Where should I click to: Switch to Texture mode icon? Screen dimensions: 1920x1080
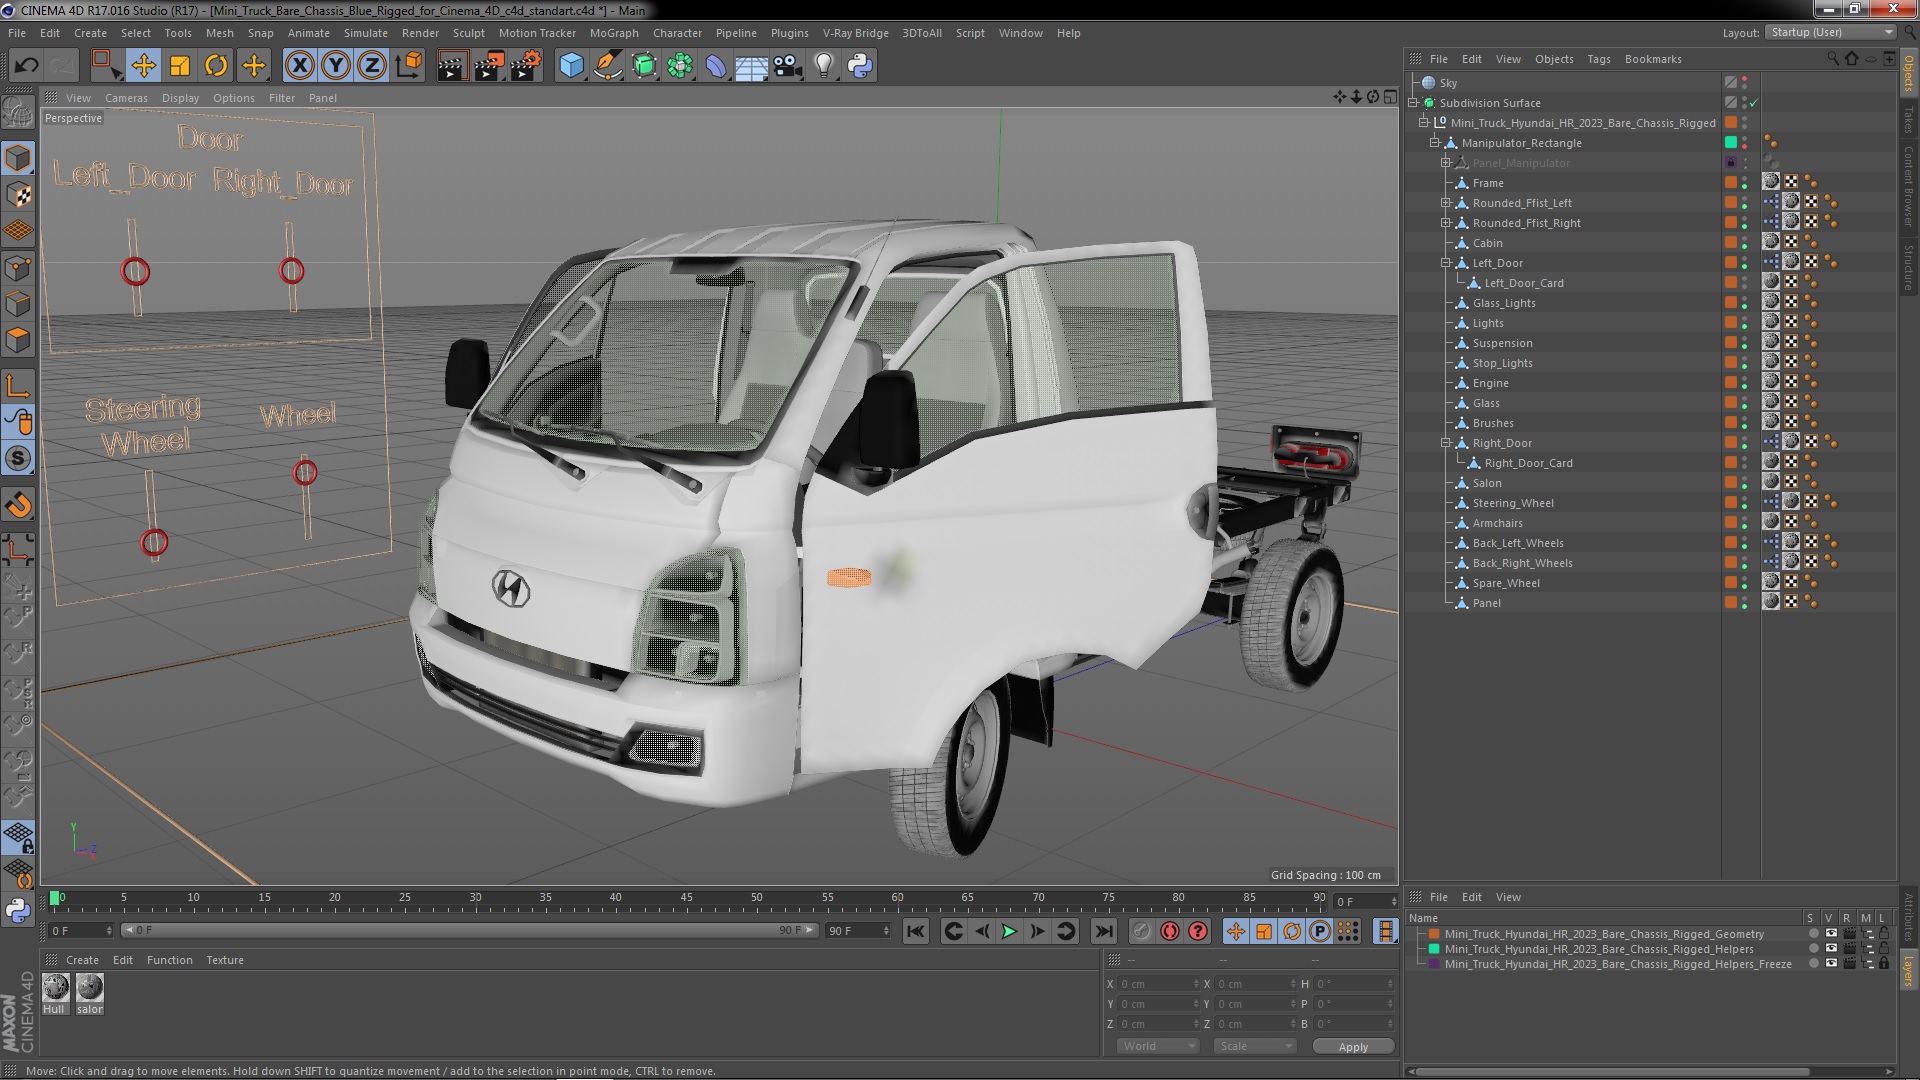coord(18,195)
